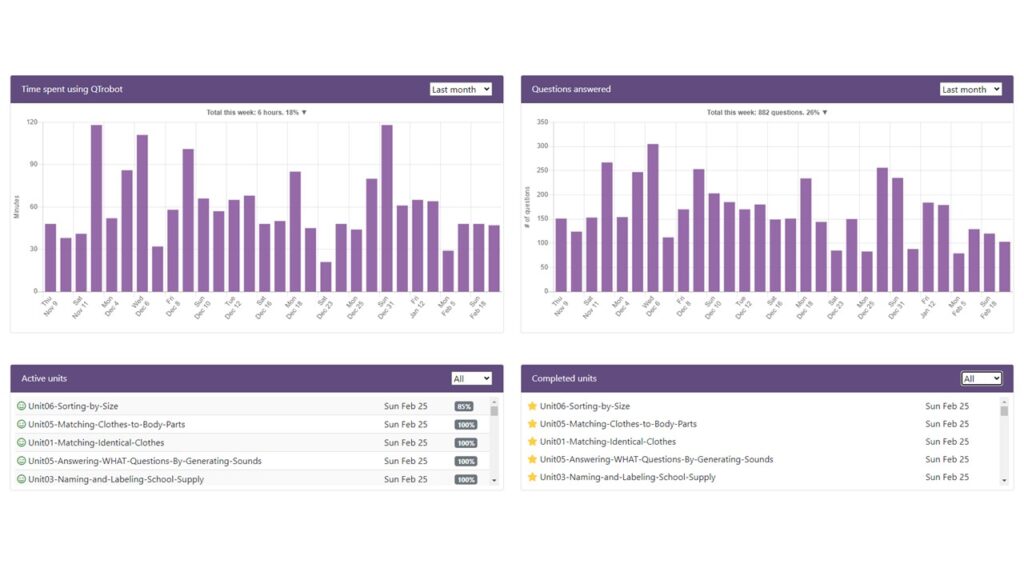This screenshot has height=576, width=1024.
Task: Open the Time spent 'Last month' dropdown
Action: coord(460,89)
